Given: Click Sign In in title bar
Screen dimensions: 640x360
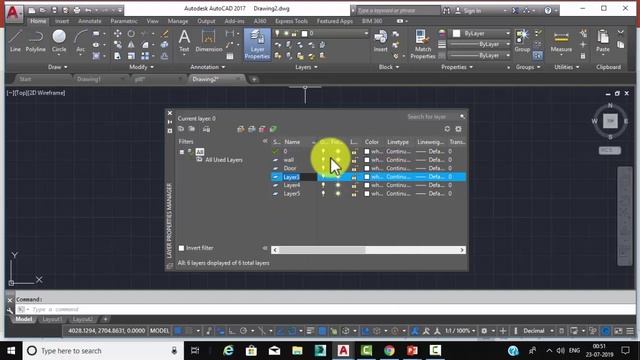Looking at the screenshot, I should (472, 11).
